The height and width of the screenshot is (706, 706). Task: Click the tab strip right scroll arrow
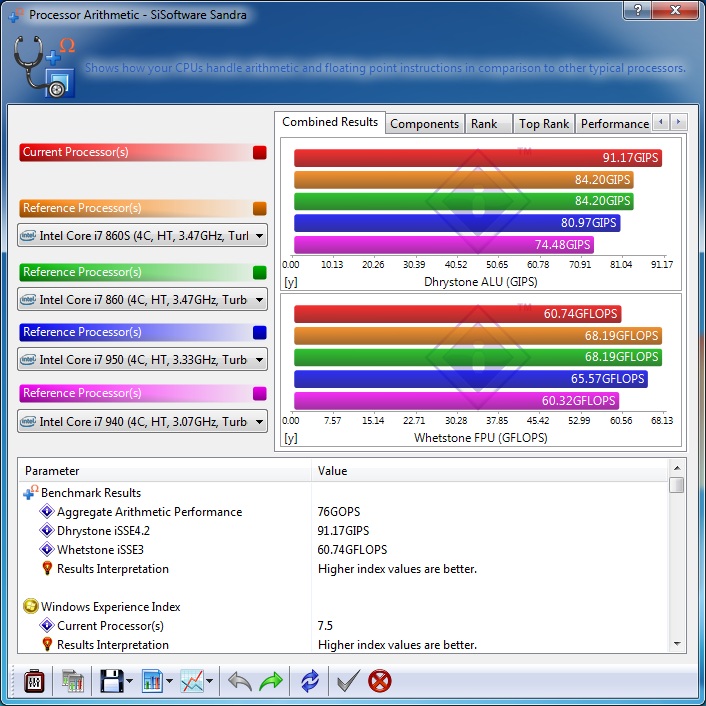pyautogui.click(x=679, y=122)
